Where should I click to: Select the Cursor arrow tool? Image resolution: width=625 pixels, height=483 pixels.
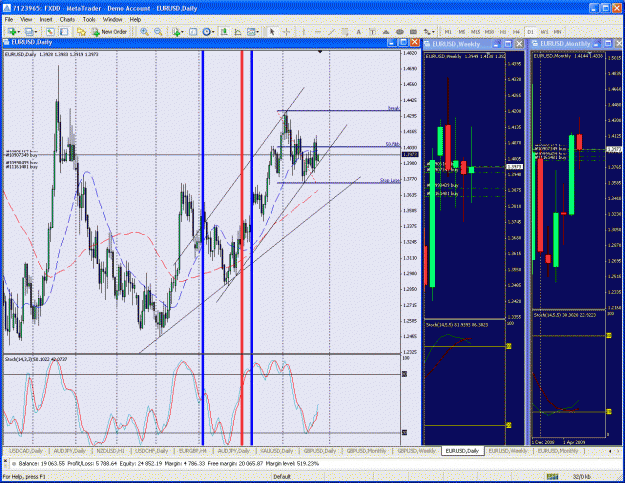coord(272,32)
